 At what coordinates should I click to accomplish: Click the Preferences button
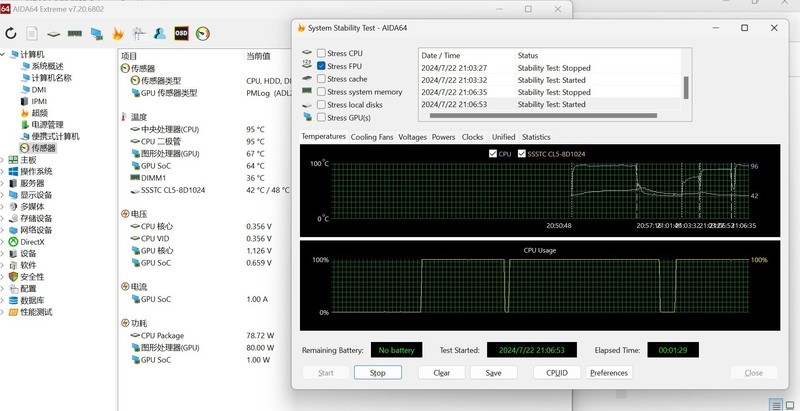(x=609, y=373)
